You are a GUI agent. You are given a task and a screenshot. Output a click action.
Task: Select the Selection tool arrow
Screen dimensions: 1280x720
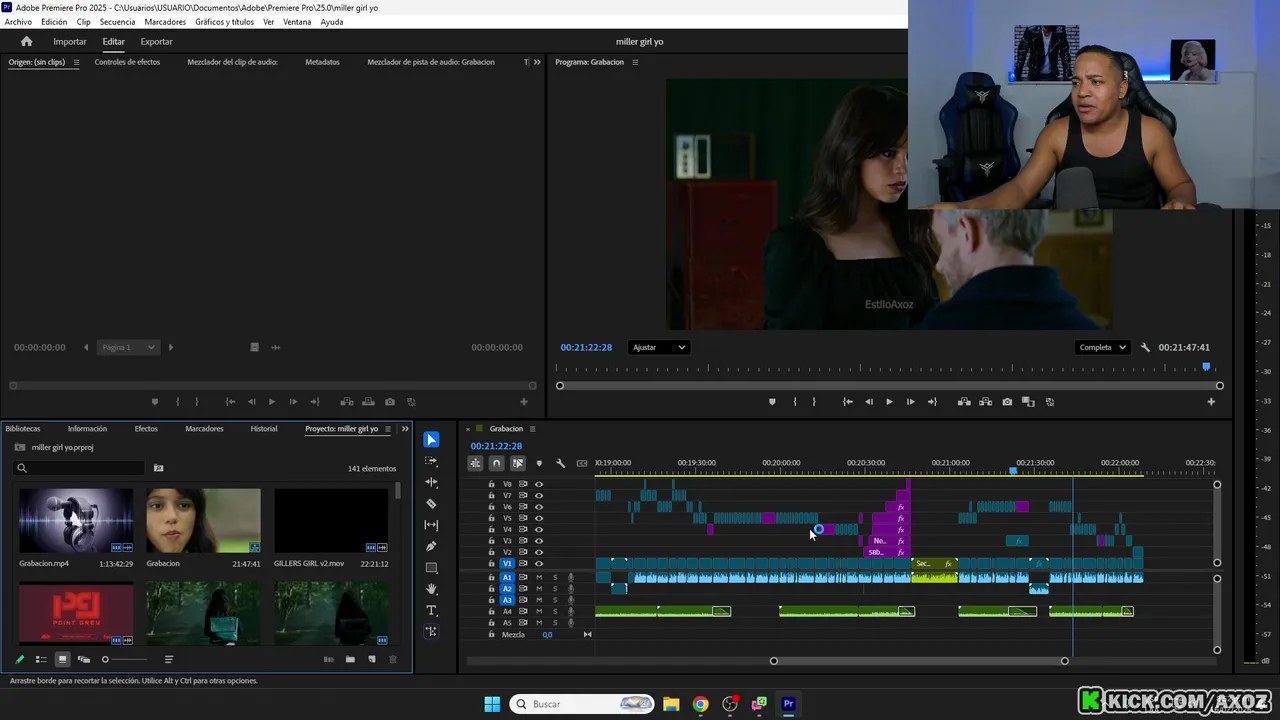(431, 440)
